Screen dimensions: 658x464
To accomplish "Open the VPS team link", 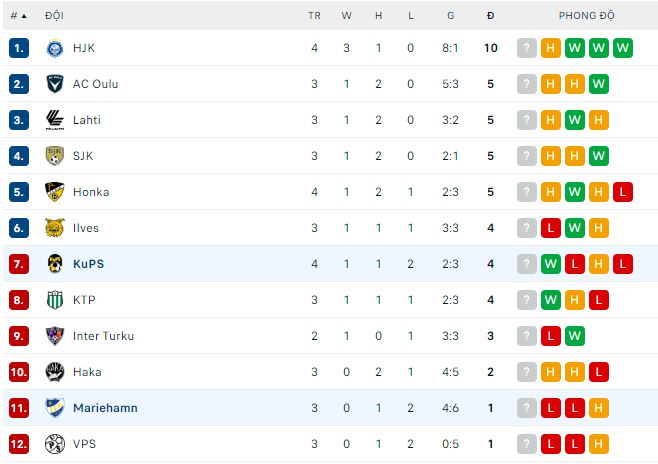I will 85,444.
